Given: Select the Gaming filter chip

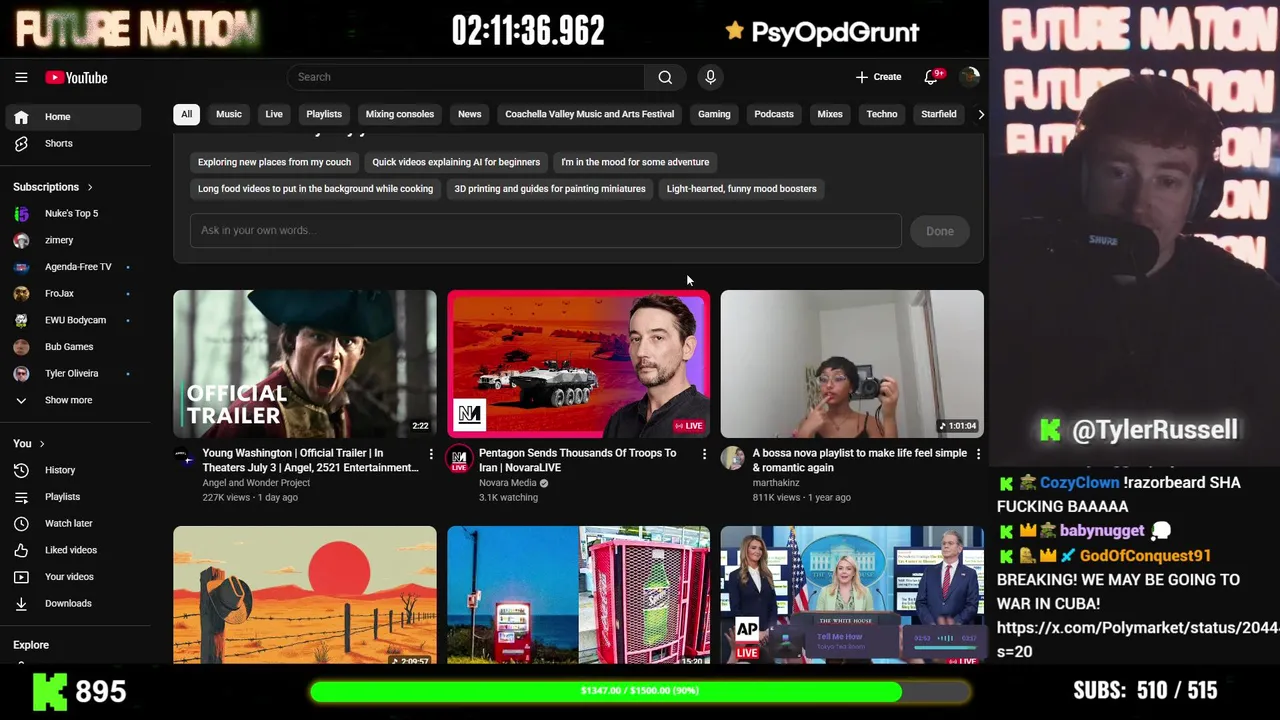Looking at the screenshot, I should 714,114.
